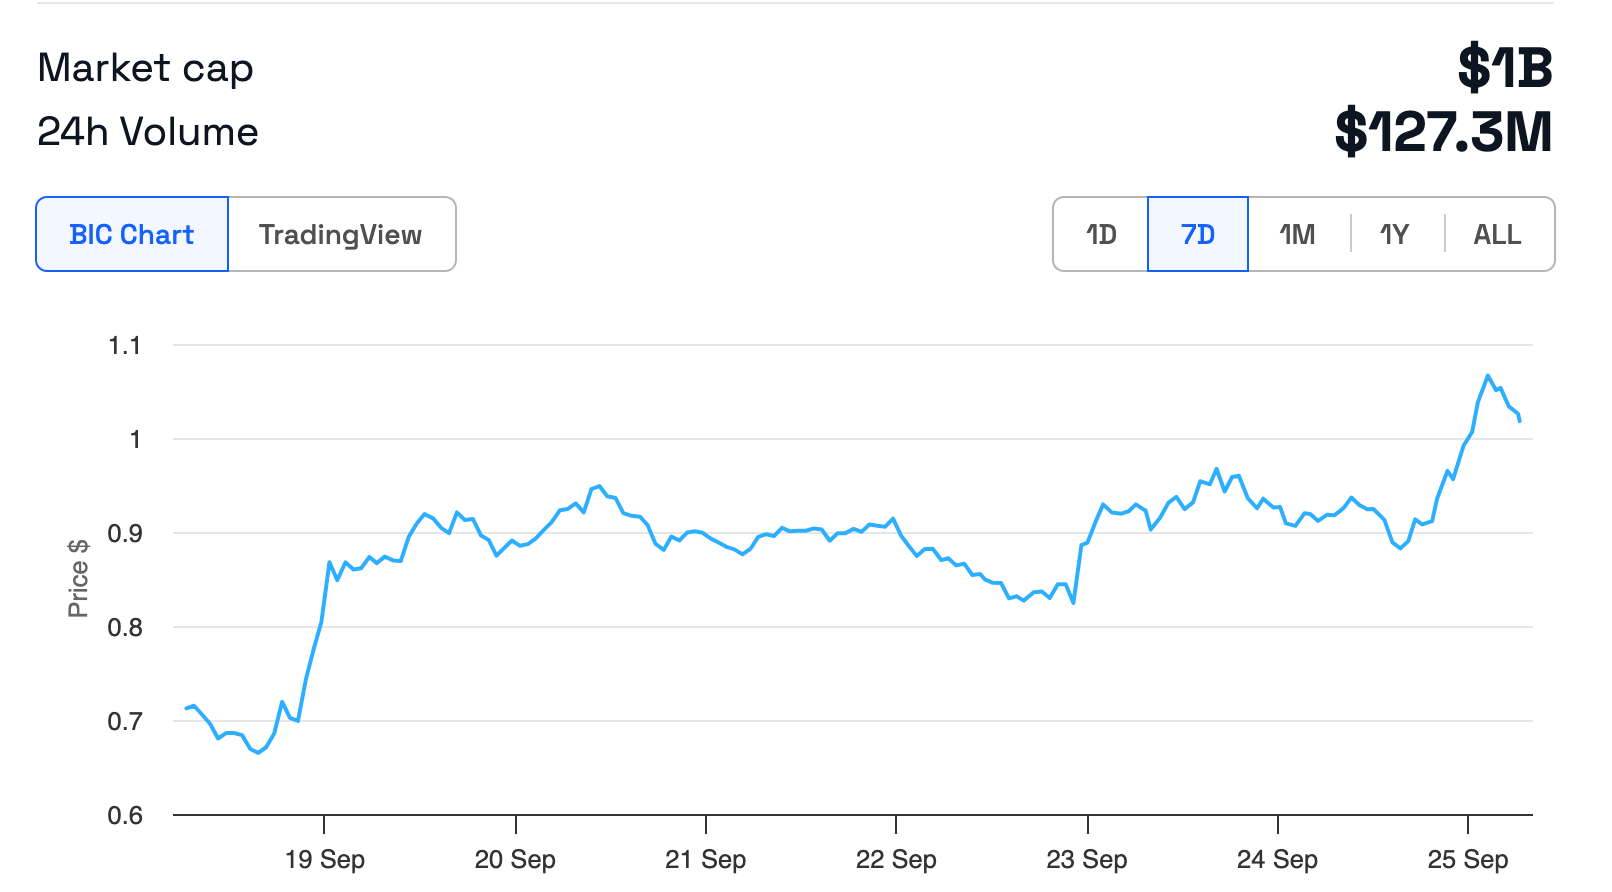
Task: Select the 1D time range
Action: click(x=1101, y=234)
